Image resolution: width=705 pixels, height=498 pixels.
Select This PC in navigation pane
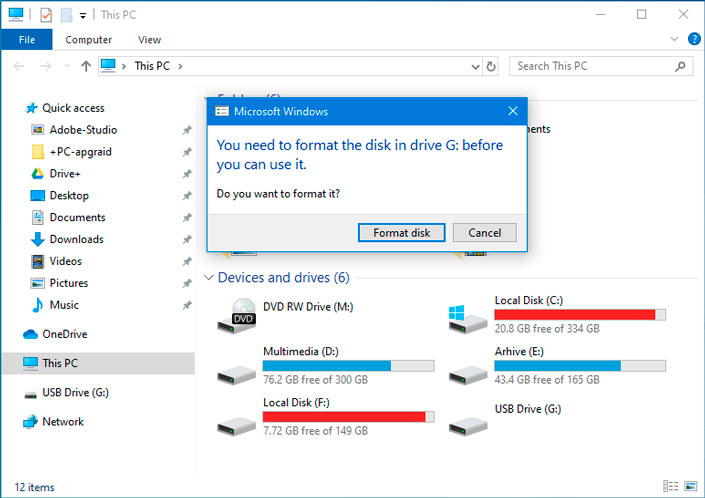[x=98, y=363]
